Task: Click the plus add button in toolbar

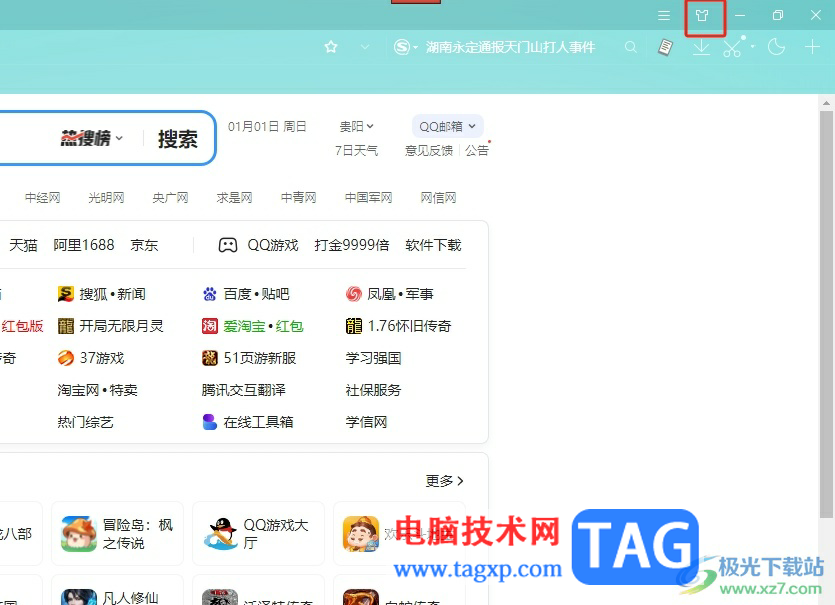Action: point(812,47)
